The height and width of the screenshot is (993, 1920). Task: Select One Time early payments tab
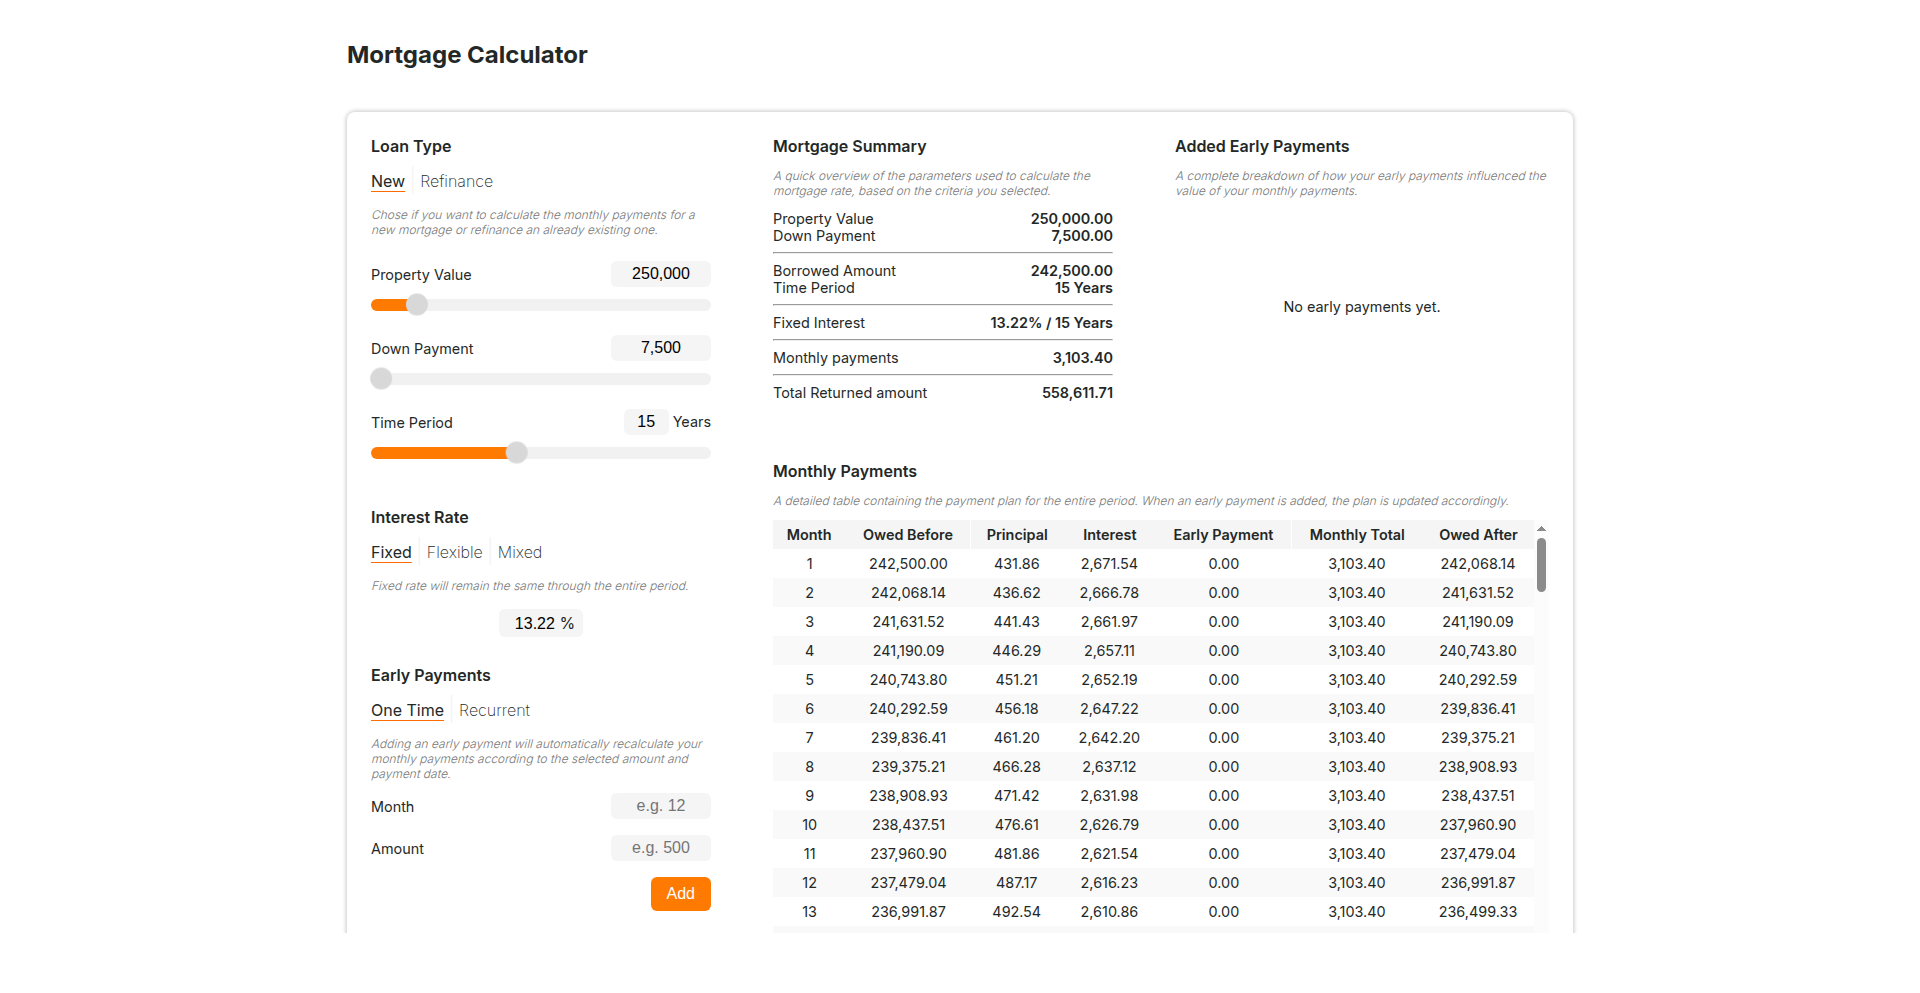pos(407,710)
